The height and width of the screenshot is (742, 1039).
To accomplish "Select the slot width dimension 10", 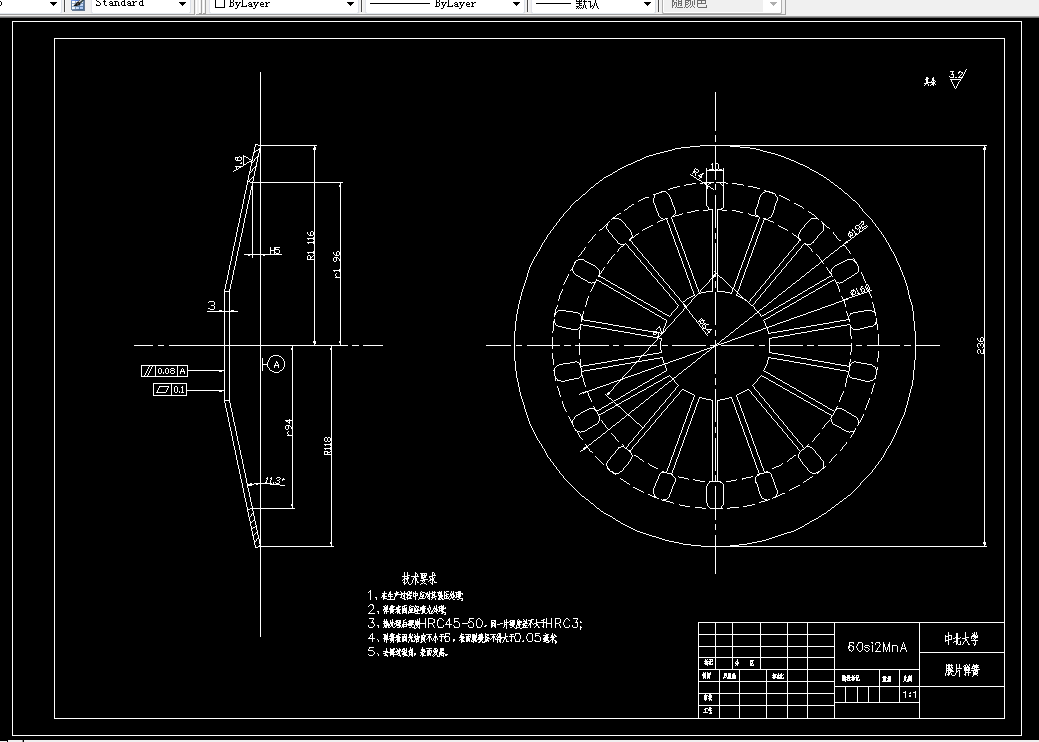I will click(714, 166).
